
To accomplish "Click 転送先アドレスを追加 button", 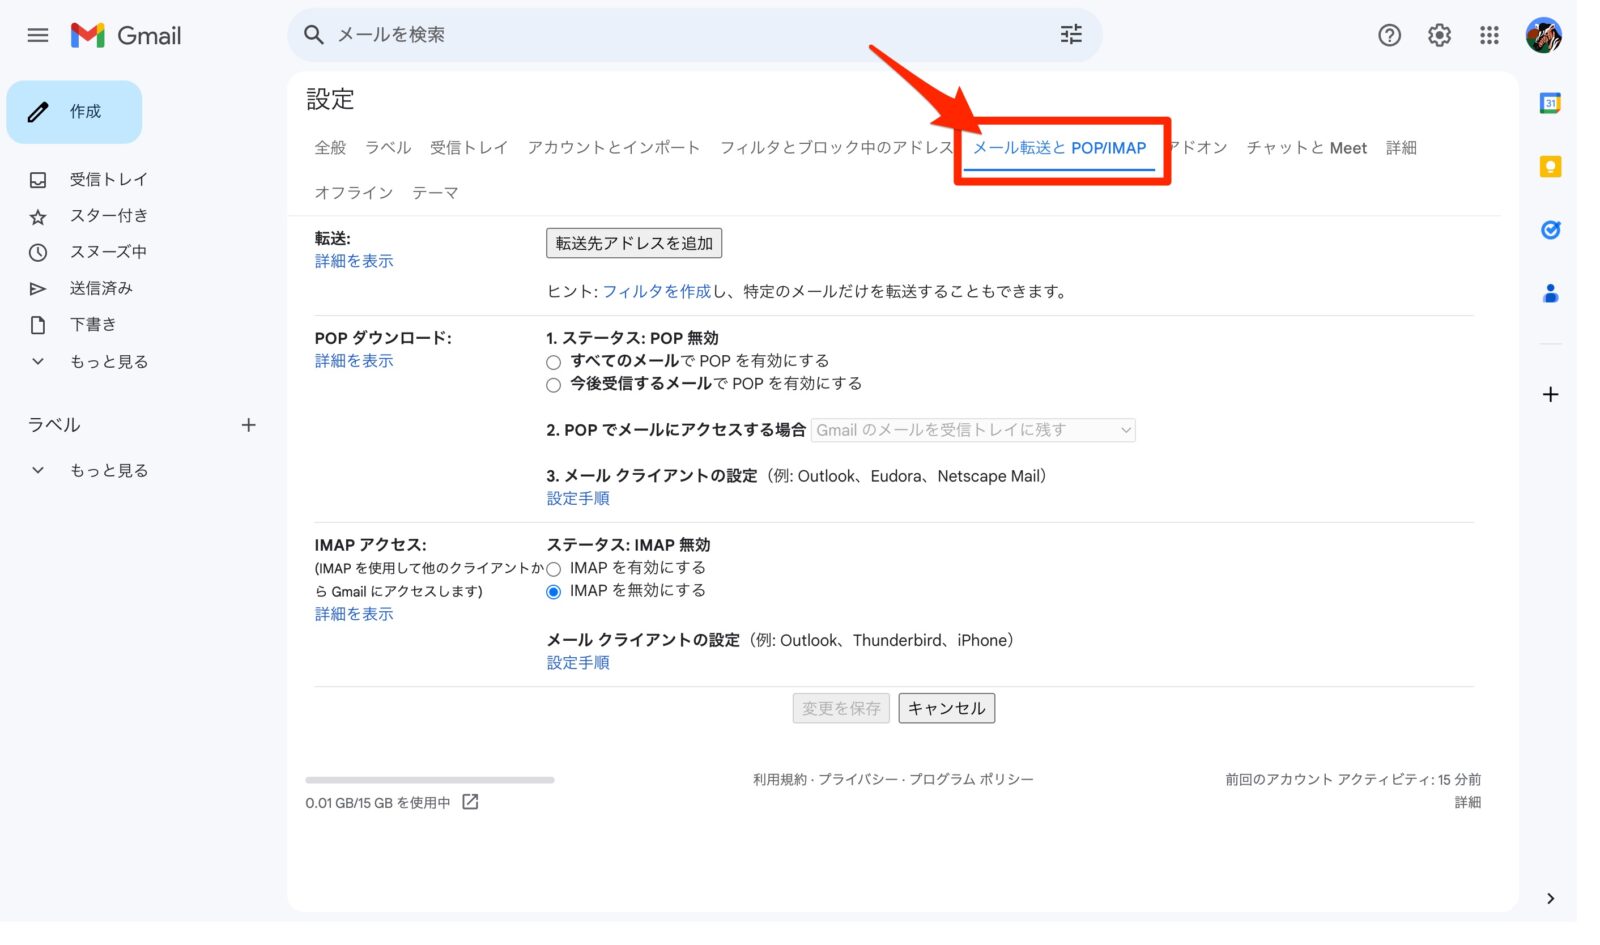I will [x=634, y=243].
